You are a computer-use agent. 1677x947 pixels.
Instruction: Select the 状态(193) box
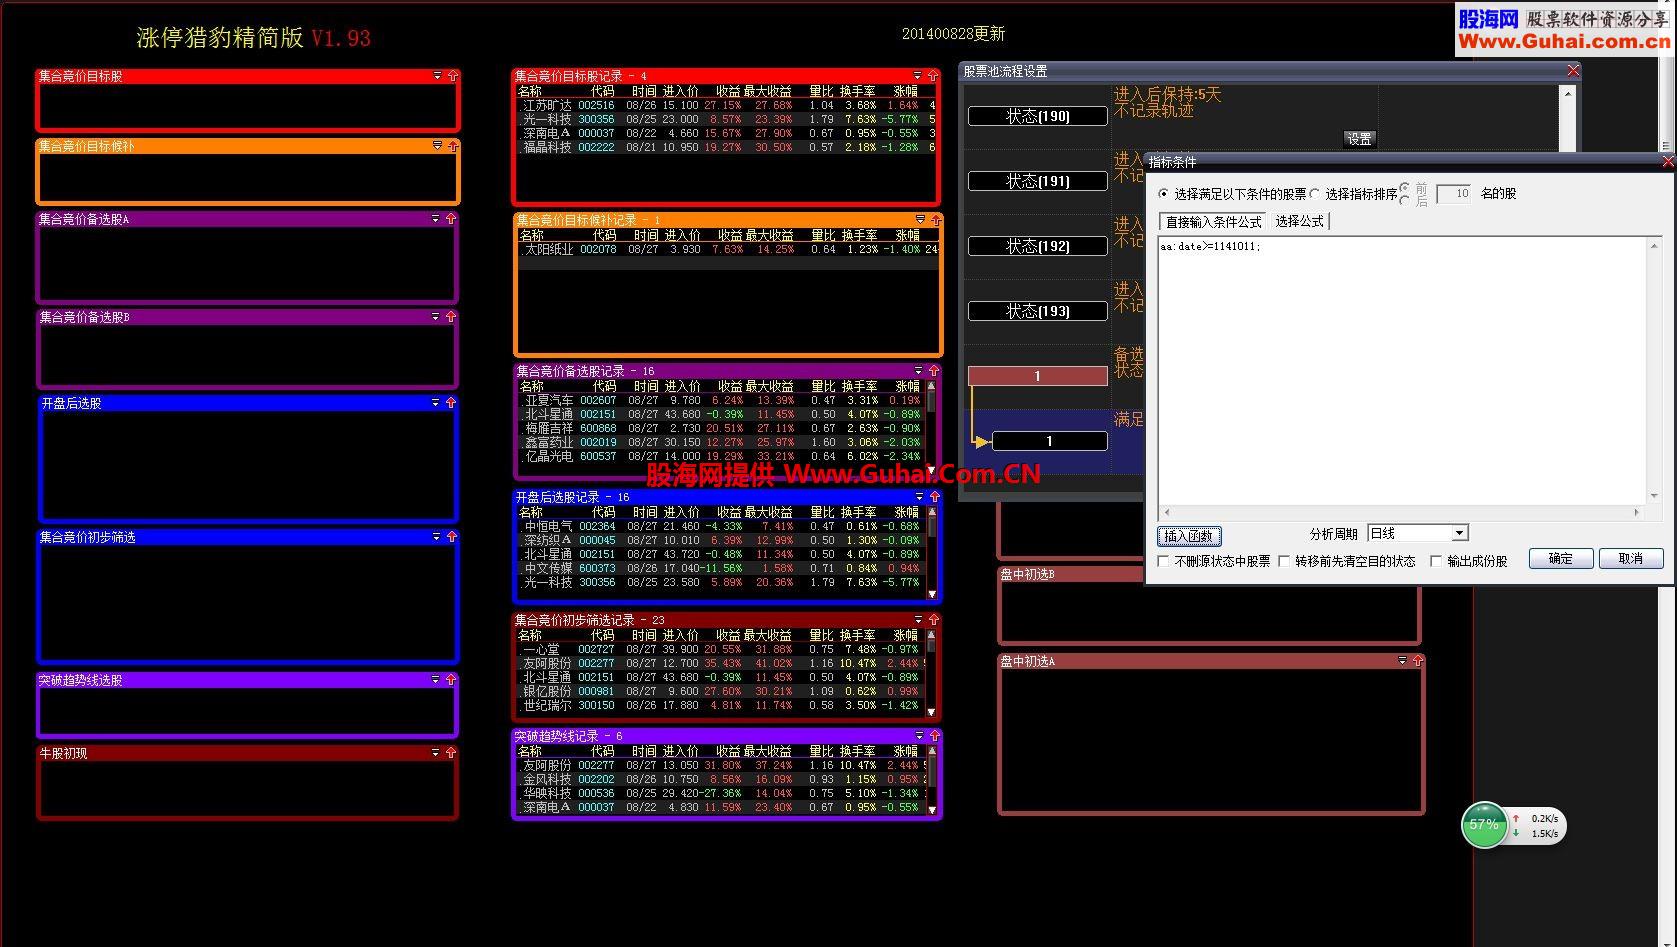point(1038,311)
